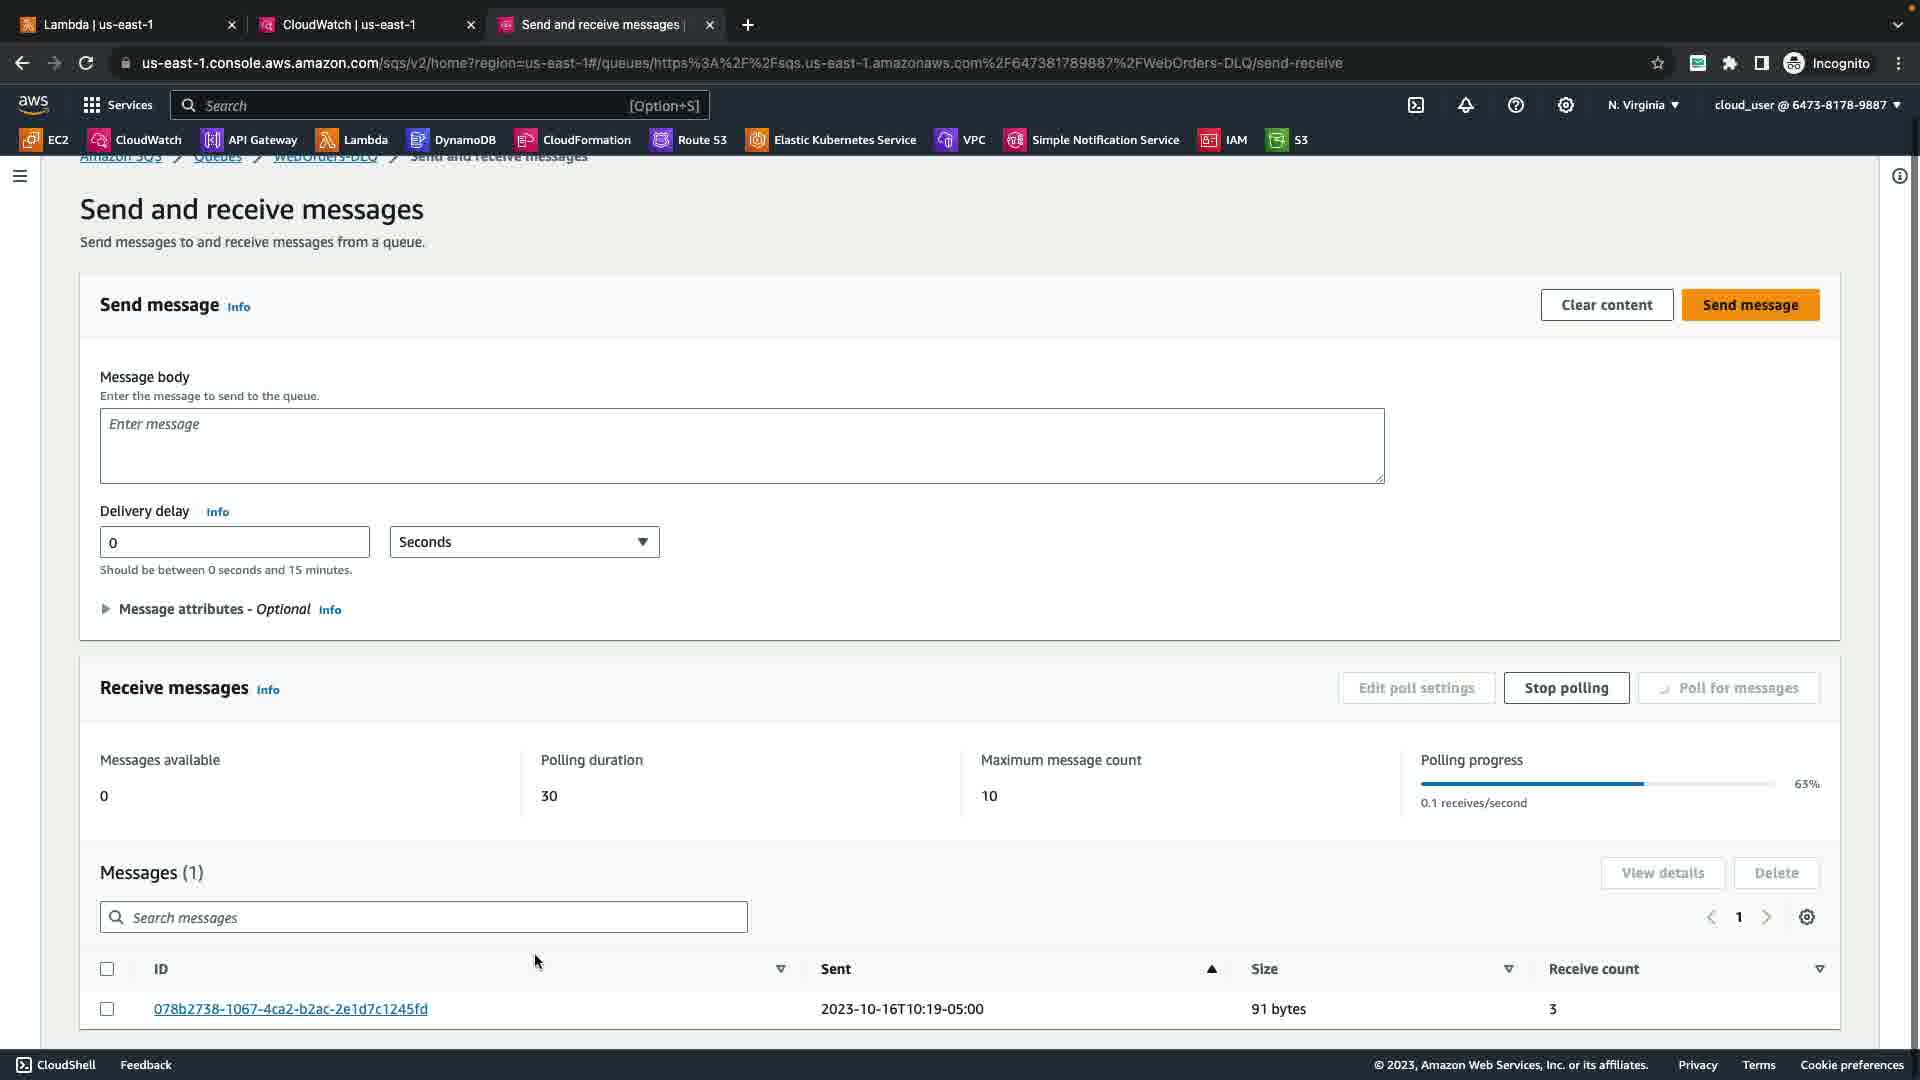
Task: Click the polling progress bar
Action: [x=1597, y=784]
